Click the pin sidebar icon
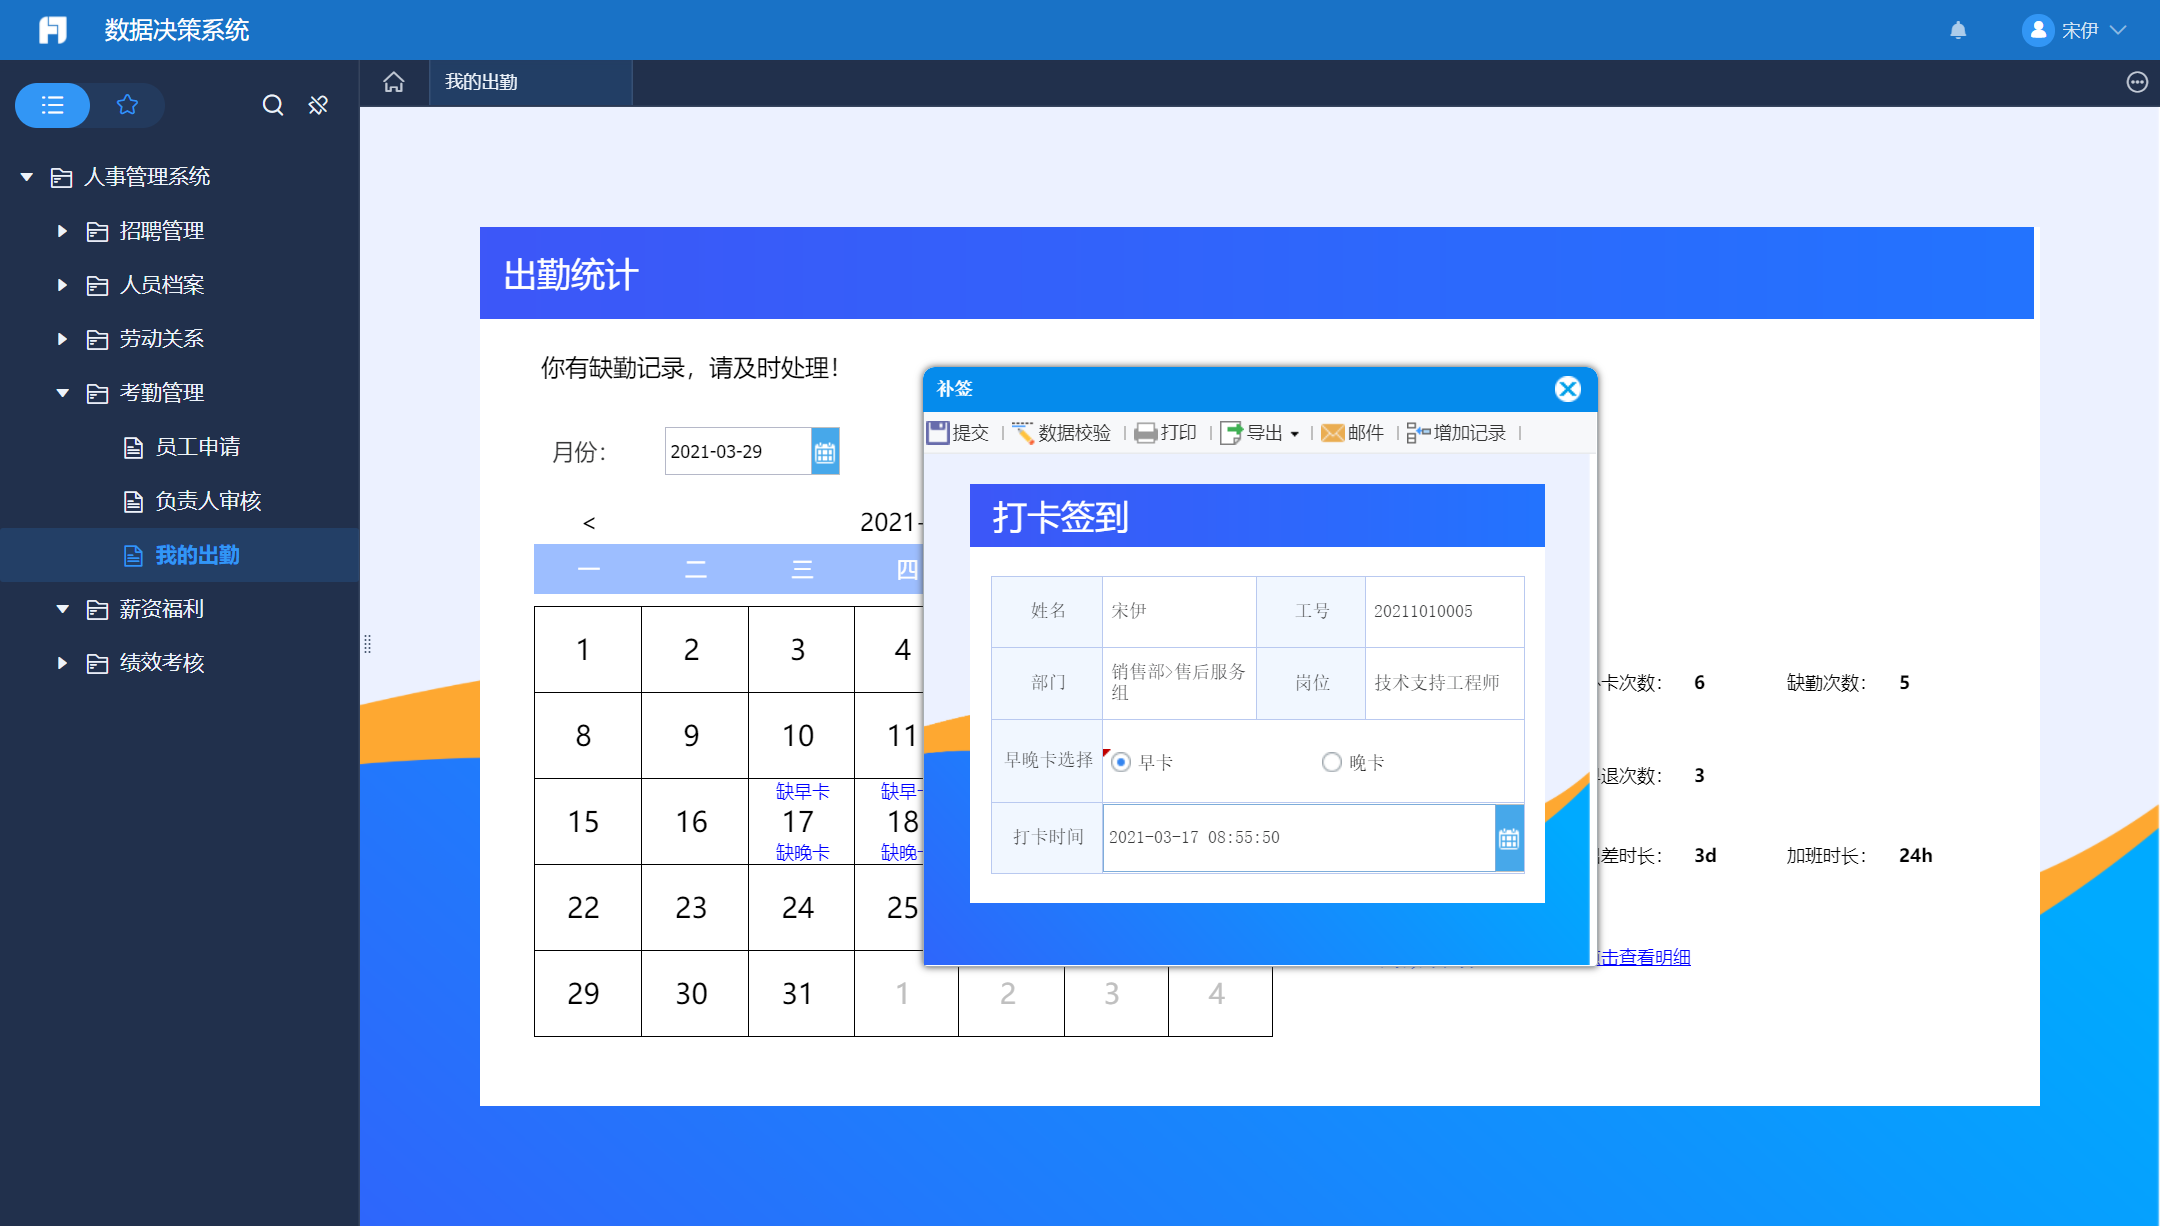Image resolution: width=2160 pixels, height=1226 pixels. tap(318, 105)
